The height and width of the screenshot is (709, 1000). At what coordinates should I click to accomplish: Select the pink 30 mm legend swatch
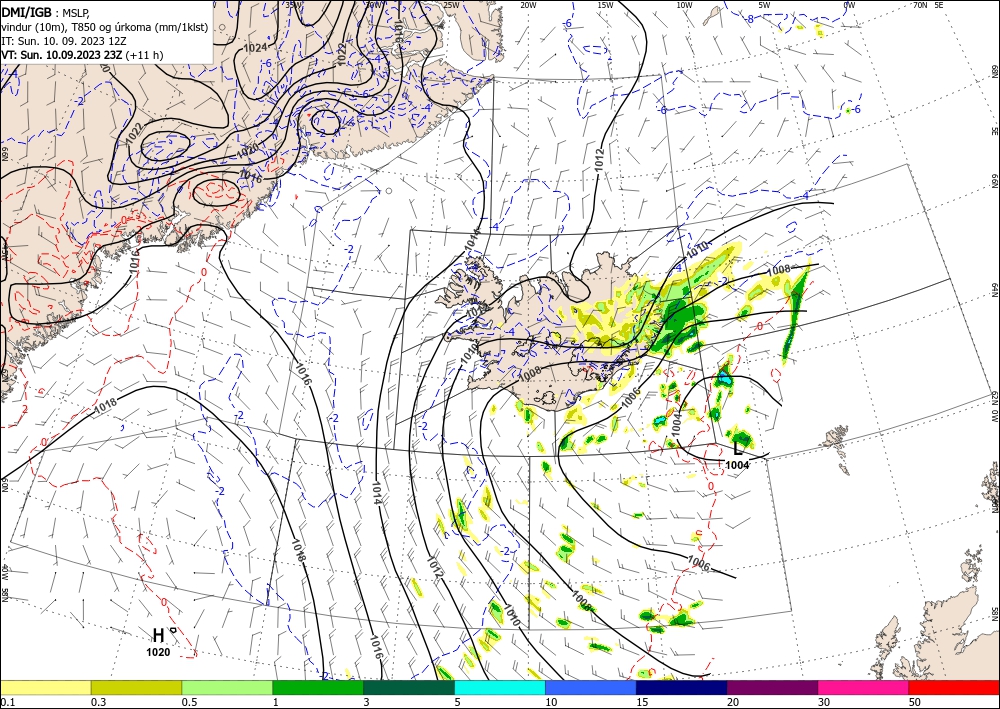[x=864, y=687]
